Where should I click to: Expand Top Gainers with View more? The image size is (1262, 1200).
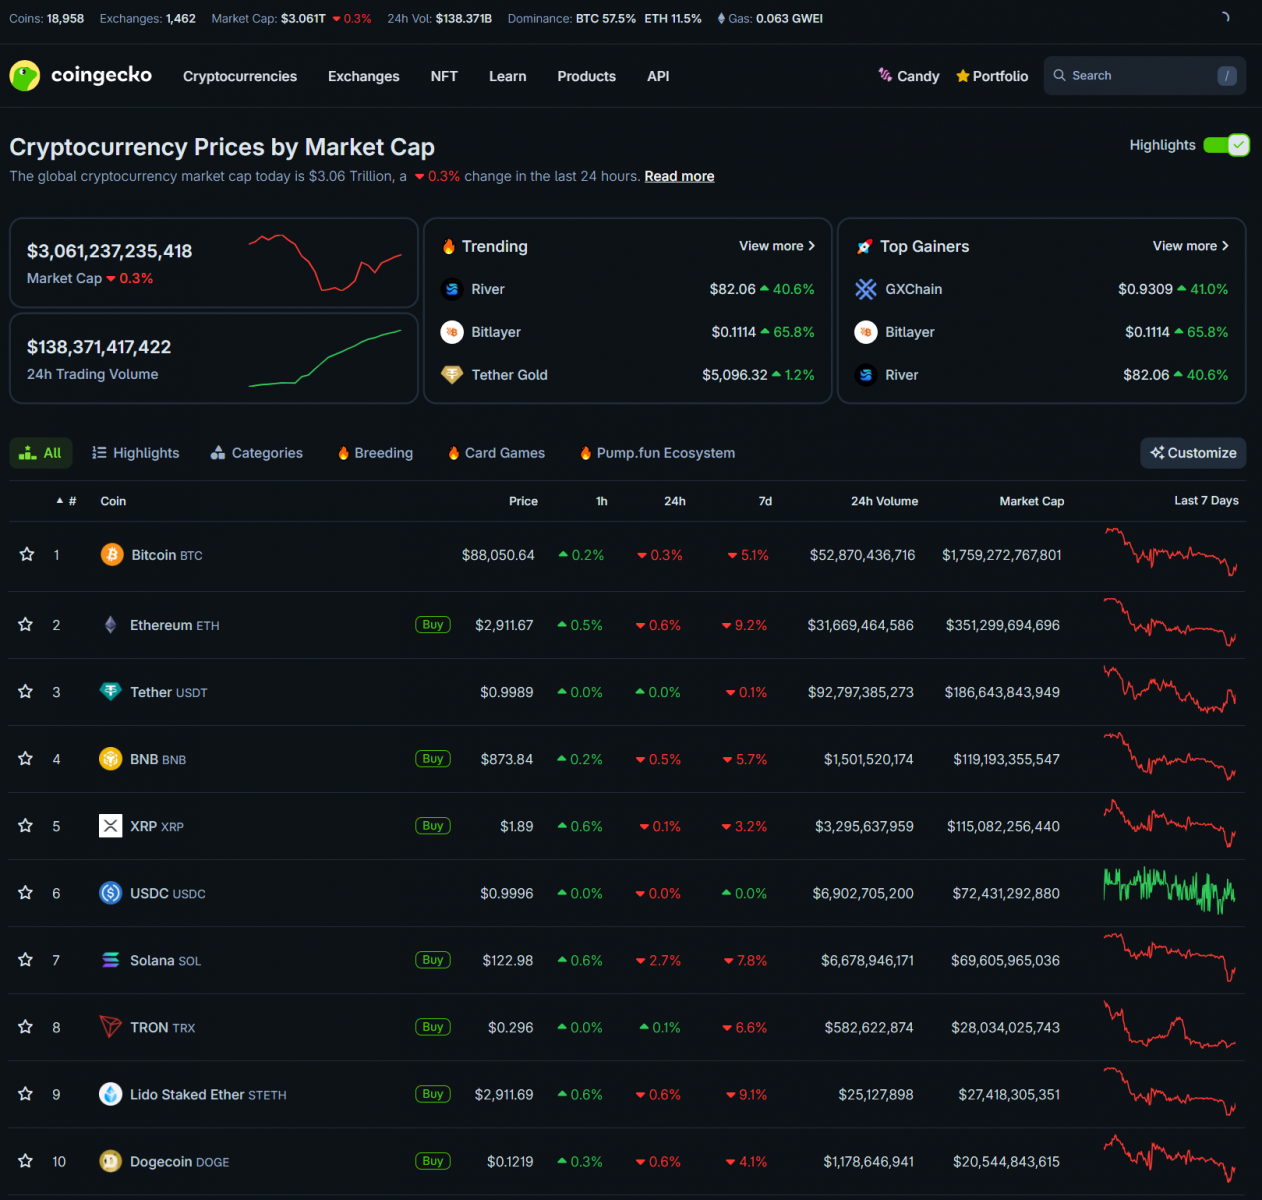coord(1190,246)
